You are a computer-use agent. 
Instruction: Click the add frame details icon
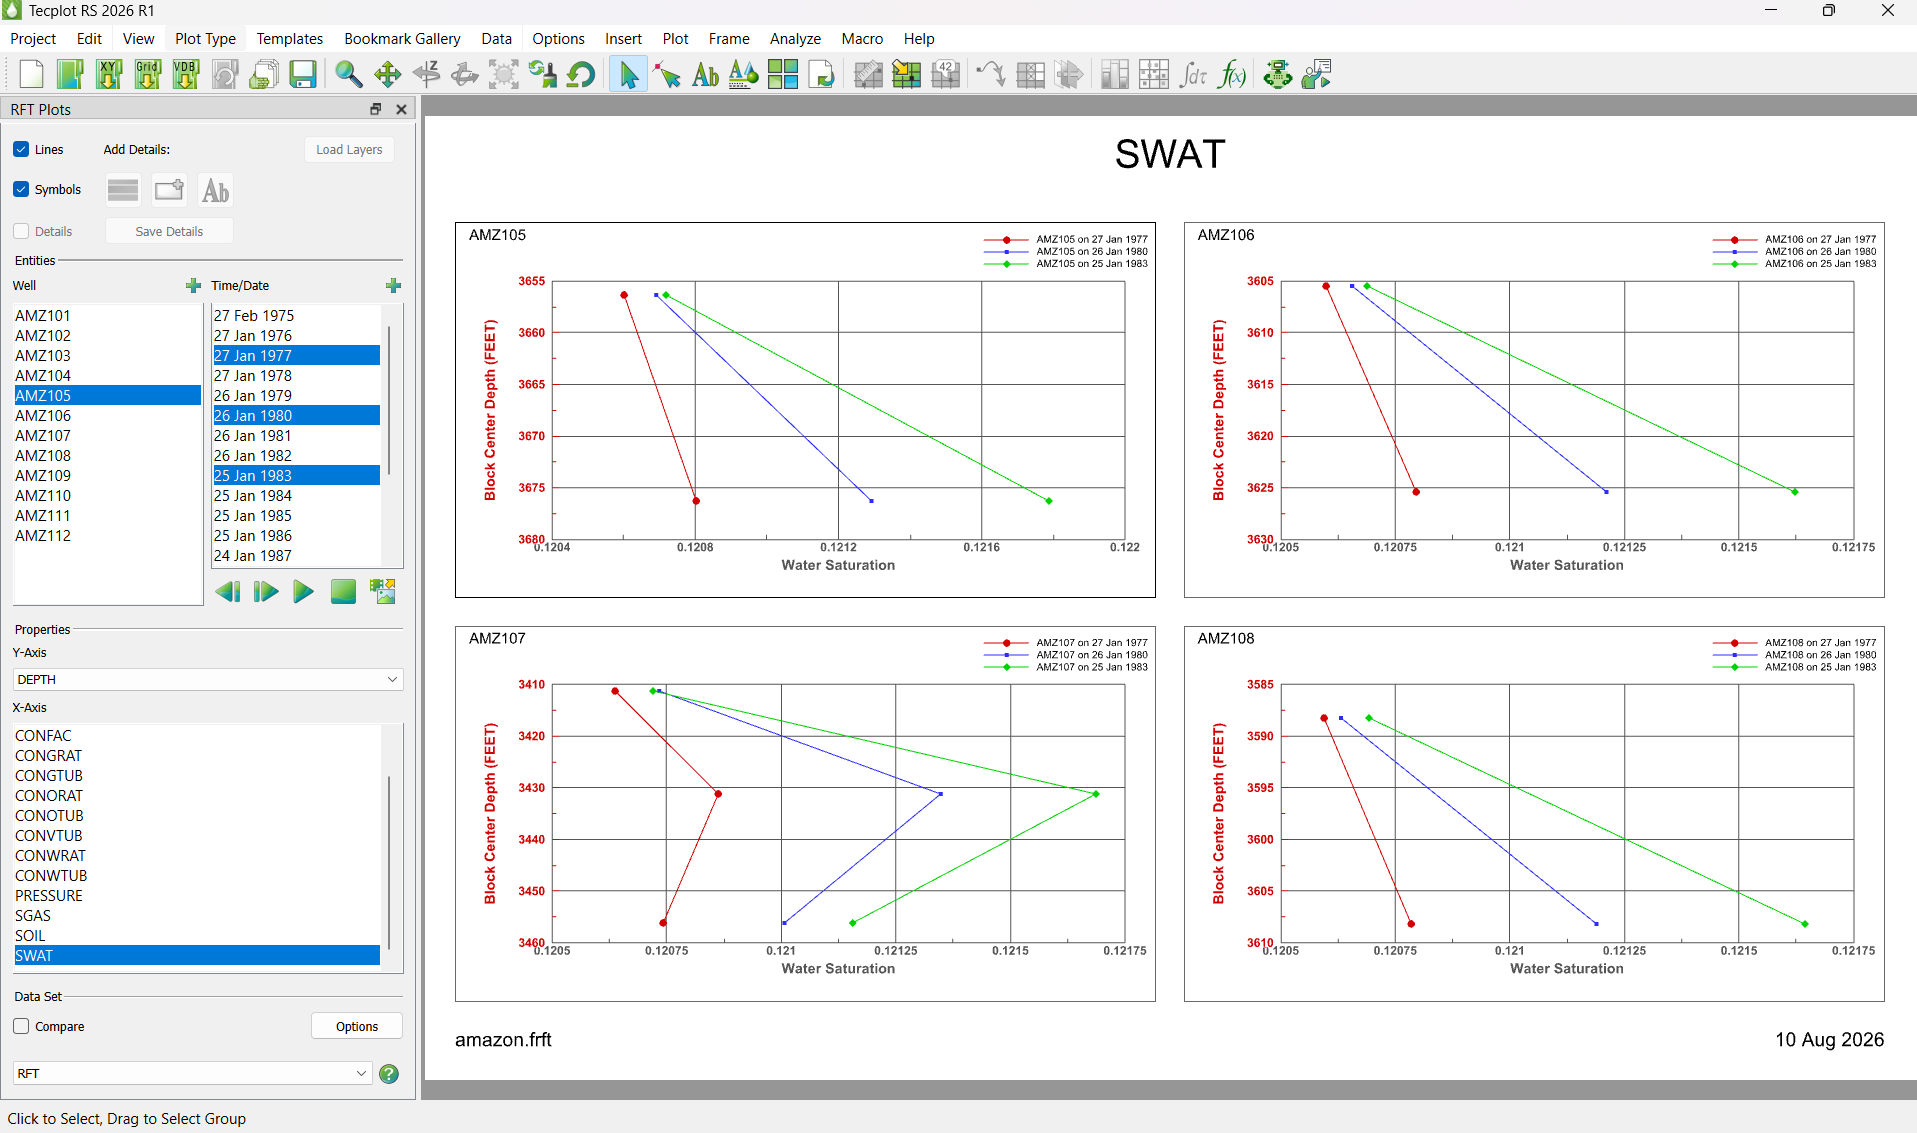click(169, 190)
